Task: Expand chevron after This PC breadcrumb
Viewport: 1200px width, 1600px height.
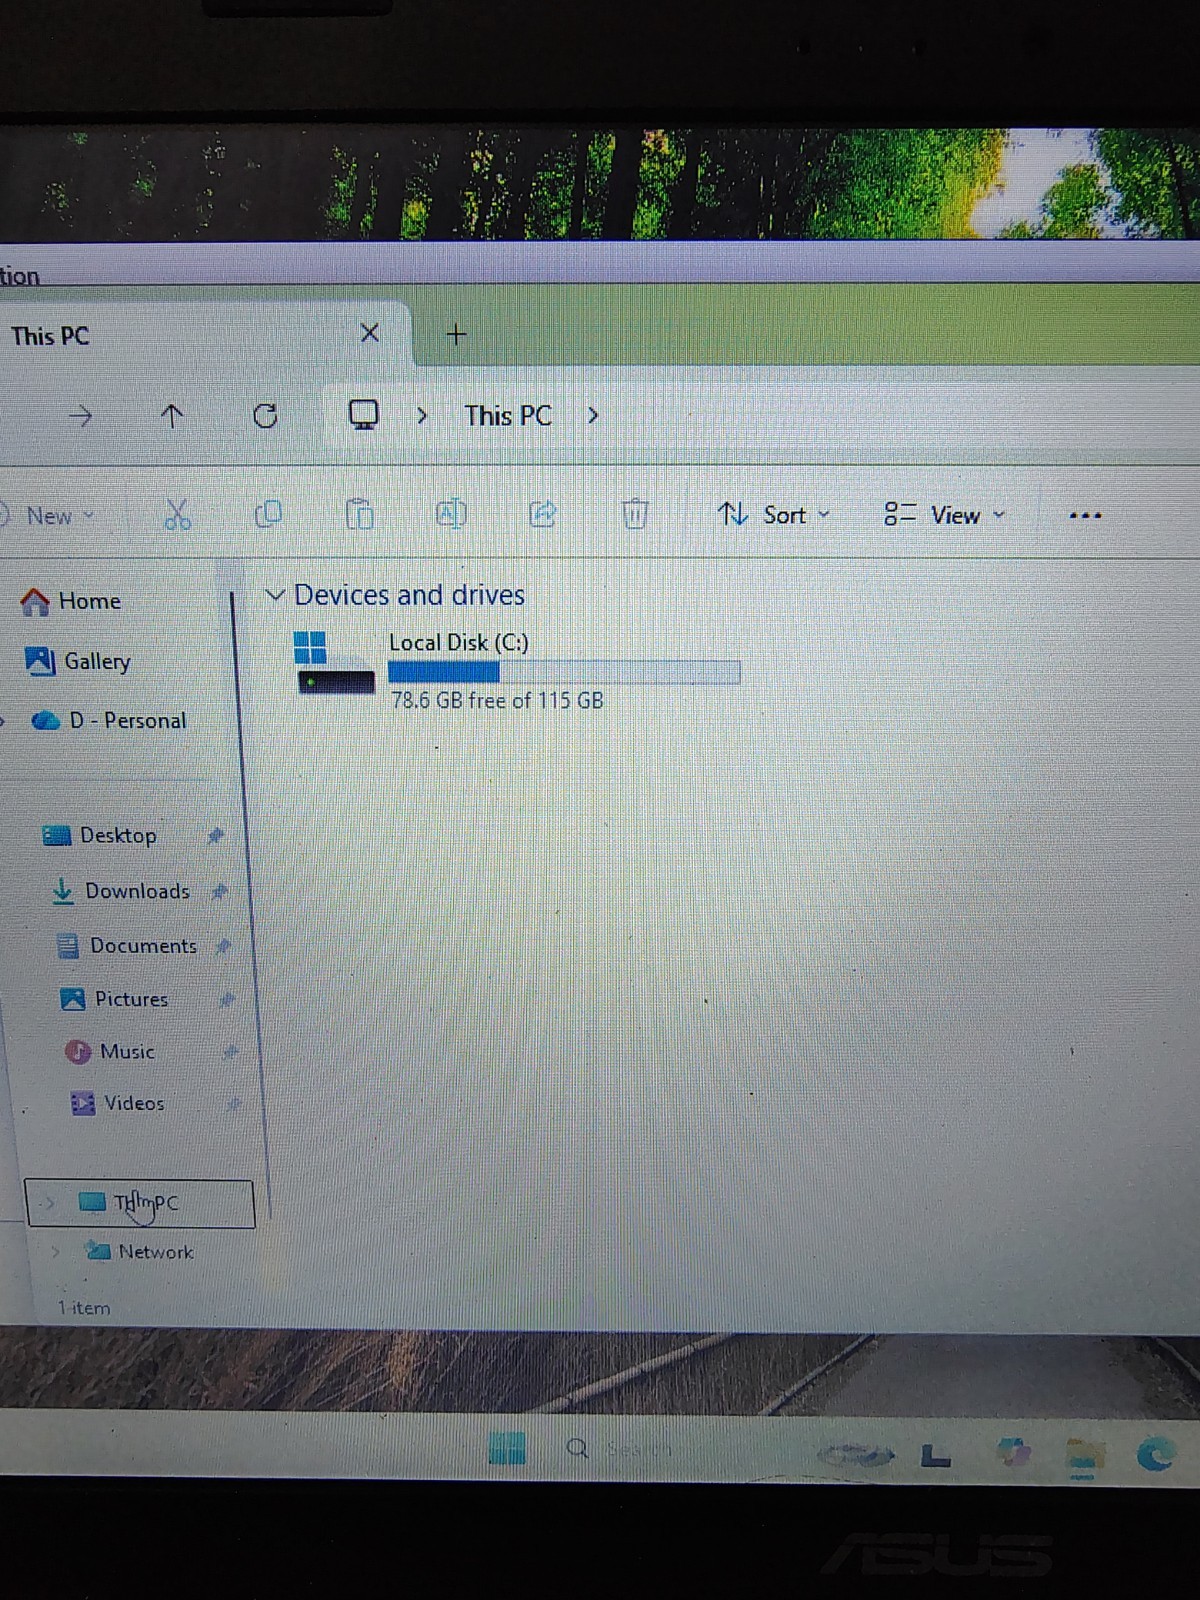Action: pyautogui.click(x=593, y=415)
